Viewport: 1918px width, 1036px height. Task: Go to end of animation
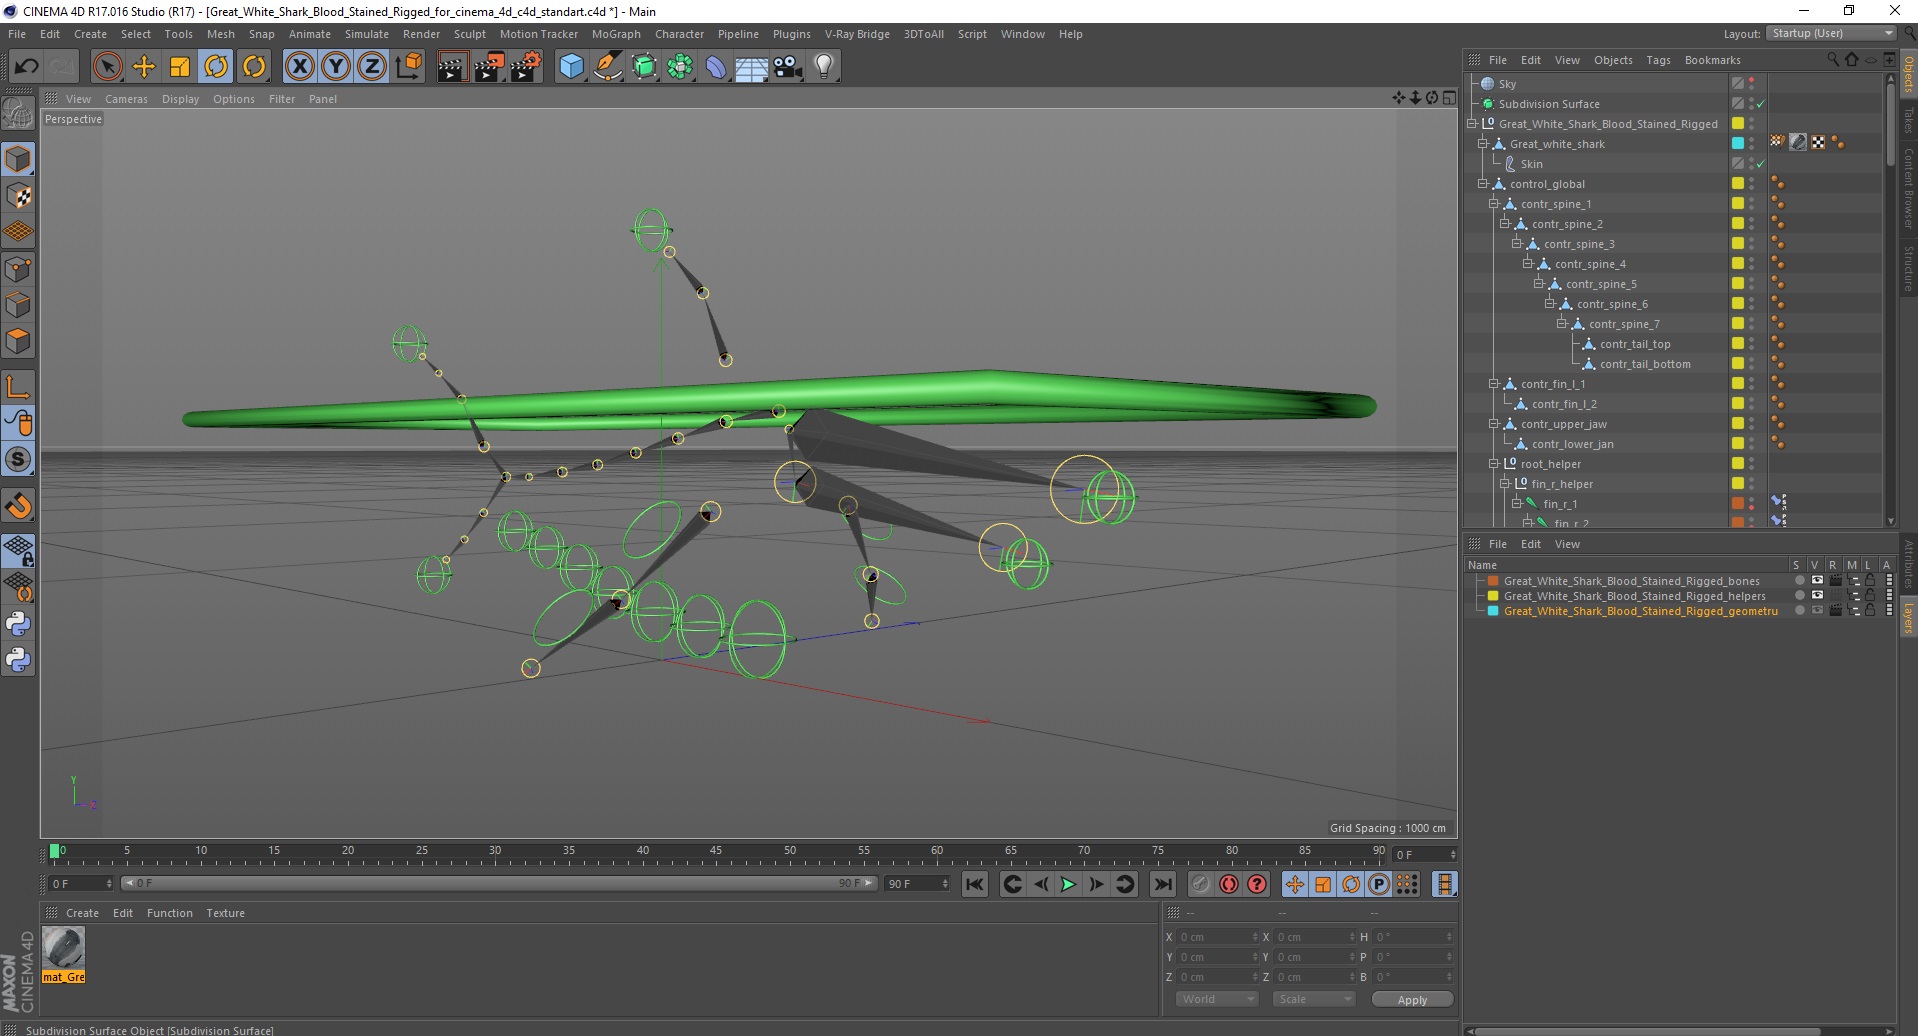pos(1162,884)
